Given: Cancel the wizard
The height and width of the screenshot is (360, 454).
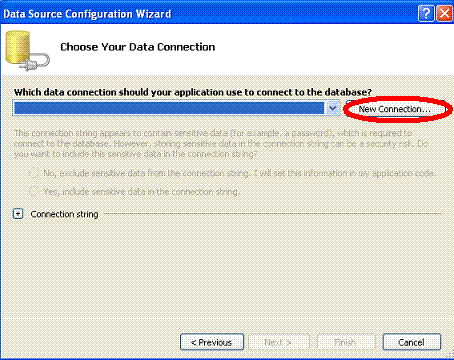Looking at the screenshot, I should pos(412,342).
